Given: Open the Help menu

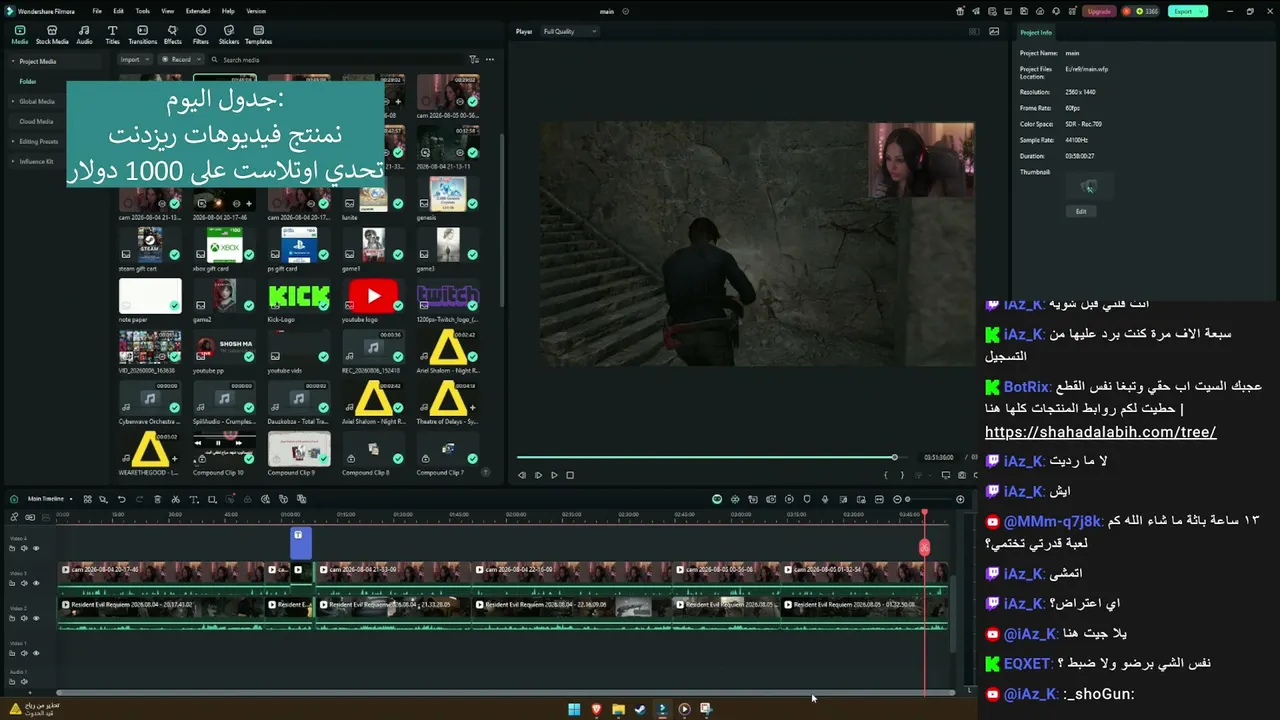Looking at the screenshot, I should [x=228, y=11].
